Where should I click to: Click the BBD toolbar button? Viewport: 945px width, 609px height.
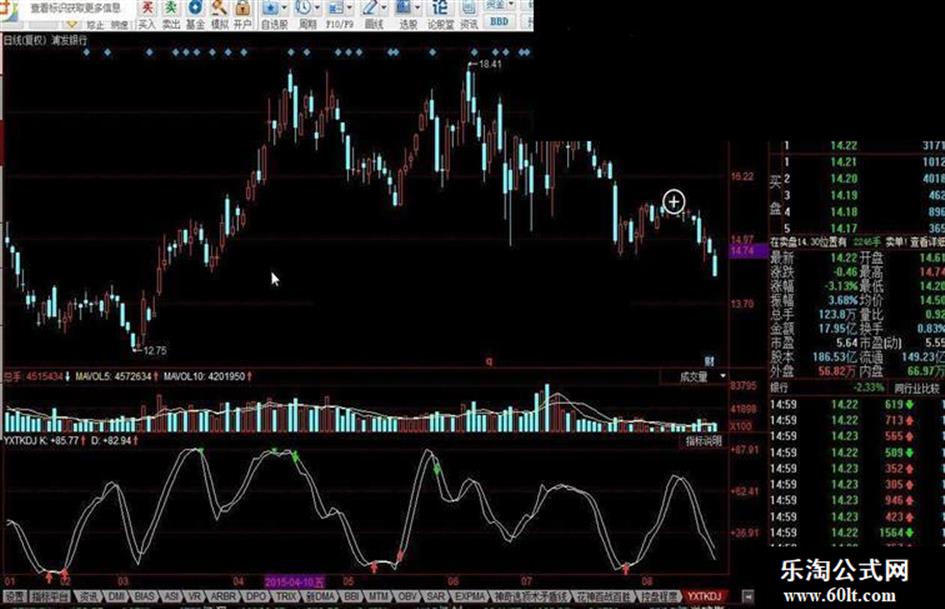tap(499, 21)
